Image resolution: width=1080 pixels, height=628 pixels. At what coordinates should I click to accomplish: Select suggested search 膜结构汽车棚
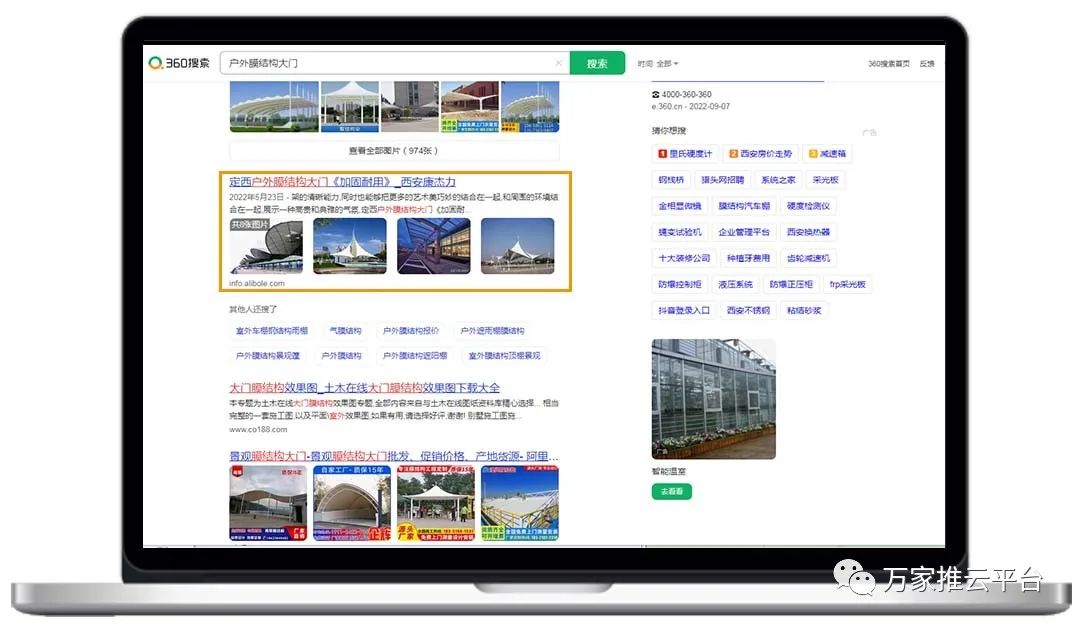741,206
